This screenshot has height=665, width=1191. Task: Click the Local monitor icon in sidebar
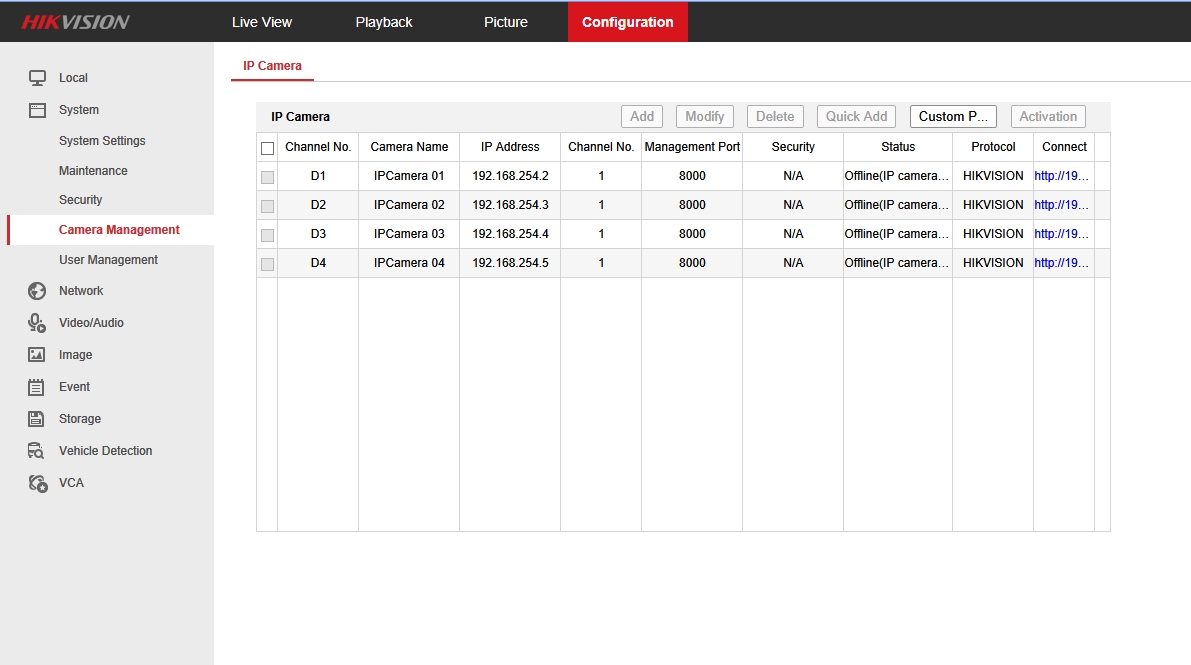pos(37,78)
